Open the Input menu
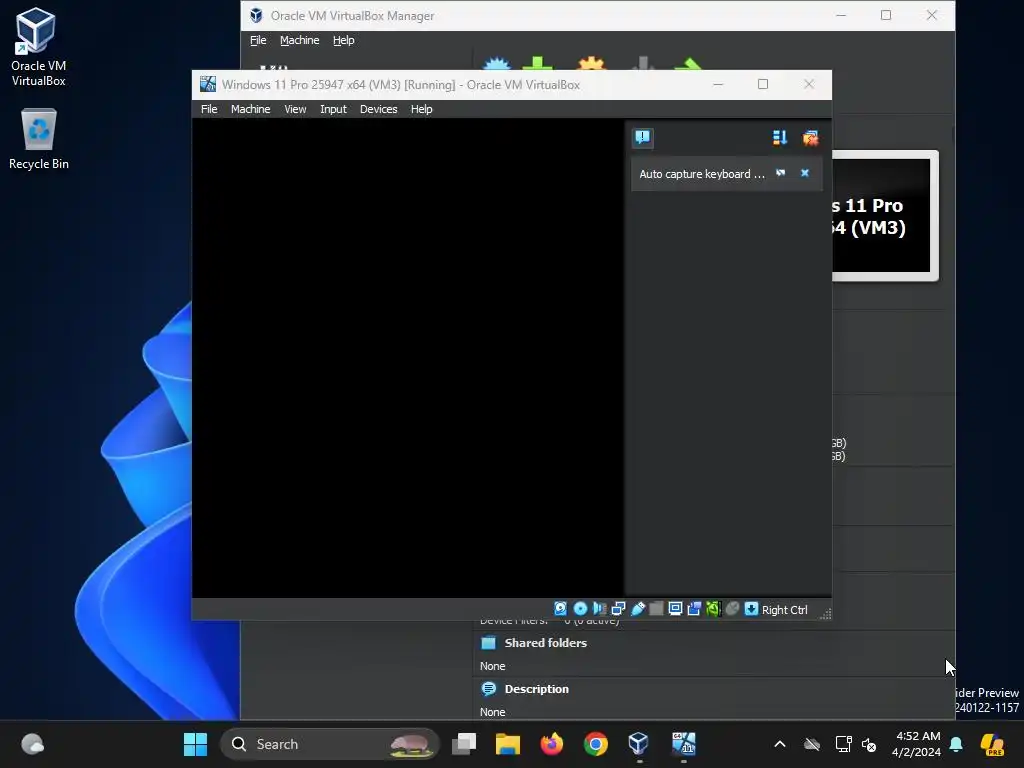This screenshot has height=768, width=1024. click(x=333, y=109)
